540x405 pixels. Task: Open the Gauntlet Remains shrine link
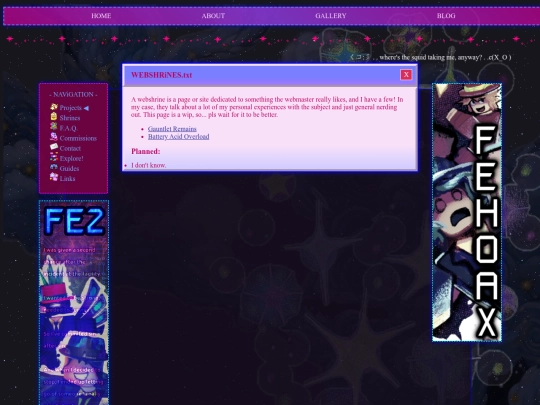pyautogui.click(x=172, y=129)
